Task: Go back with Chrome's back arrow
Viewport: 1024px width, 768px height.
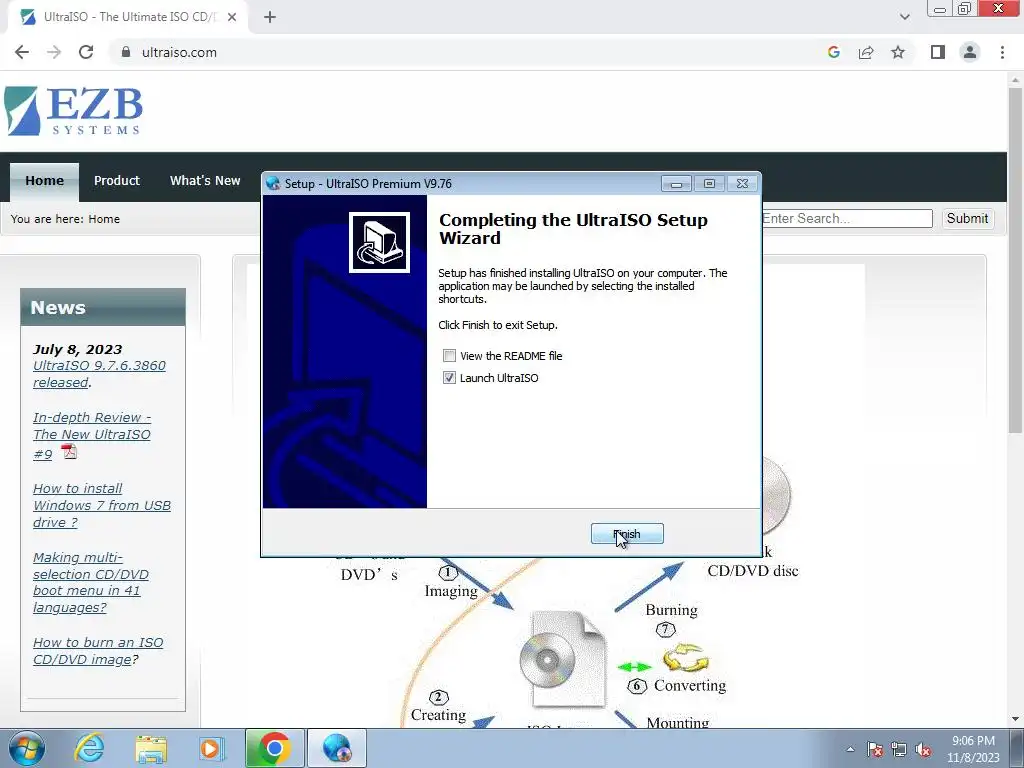Action: (x=22, y=52)
